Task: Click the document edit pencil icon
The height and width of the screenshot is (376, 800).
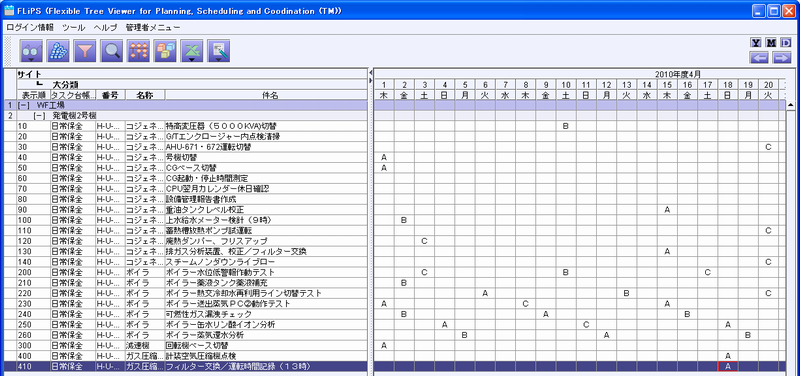Action: [219, 51]
